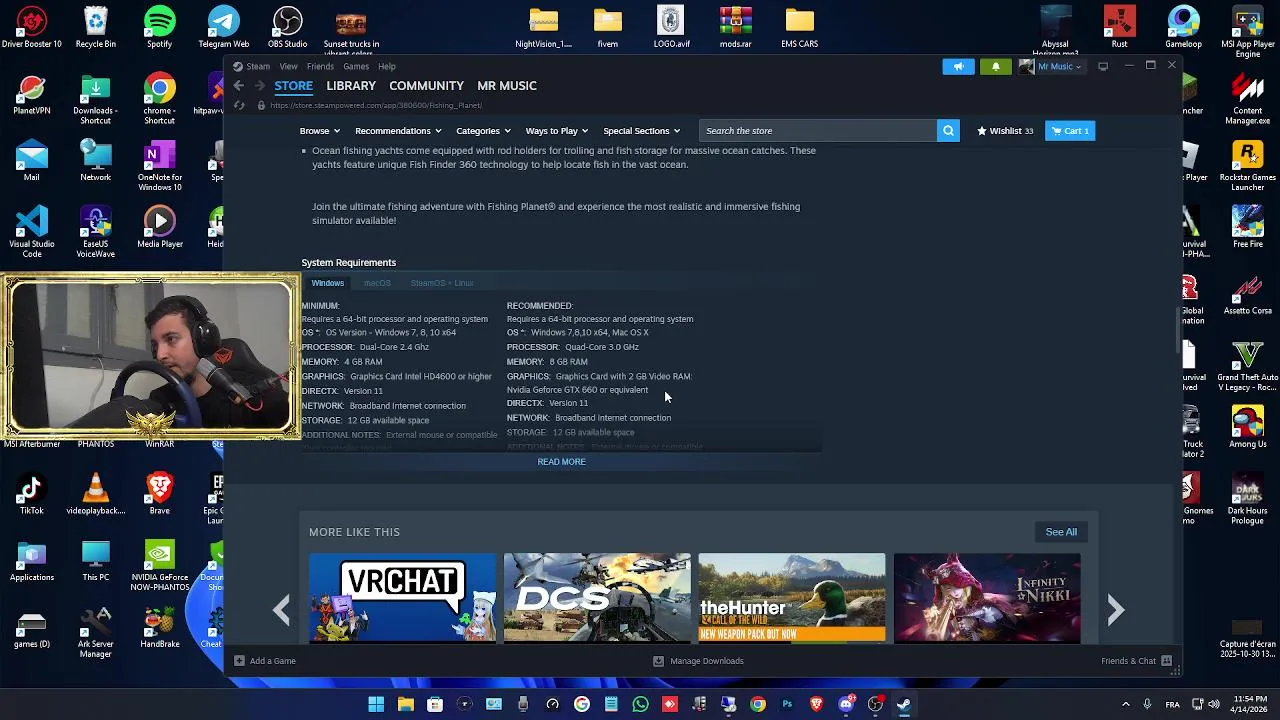
Task: Open TikTok desktop shortcut
Action: pyautogui.click(x=31, y=494)
